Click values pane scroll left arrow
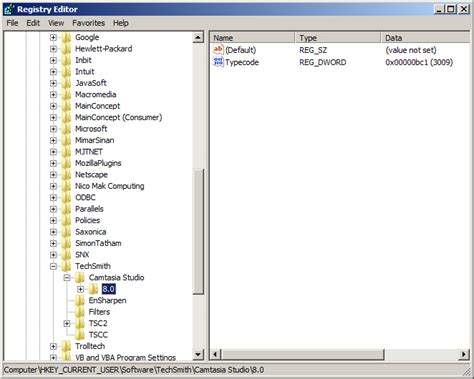 (x=215, y=354)
